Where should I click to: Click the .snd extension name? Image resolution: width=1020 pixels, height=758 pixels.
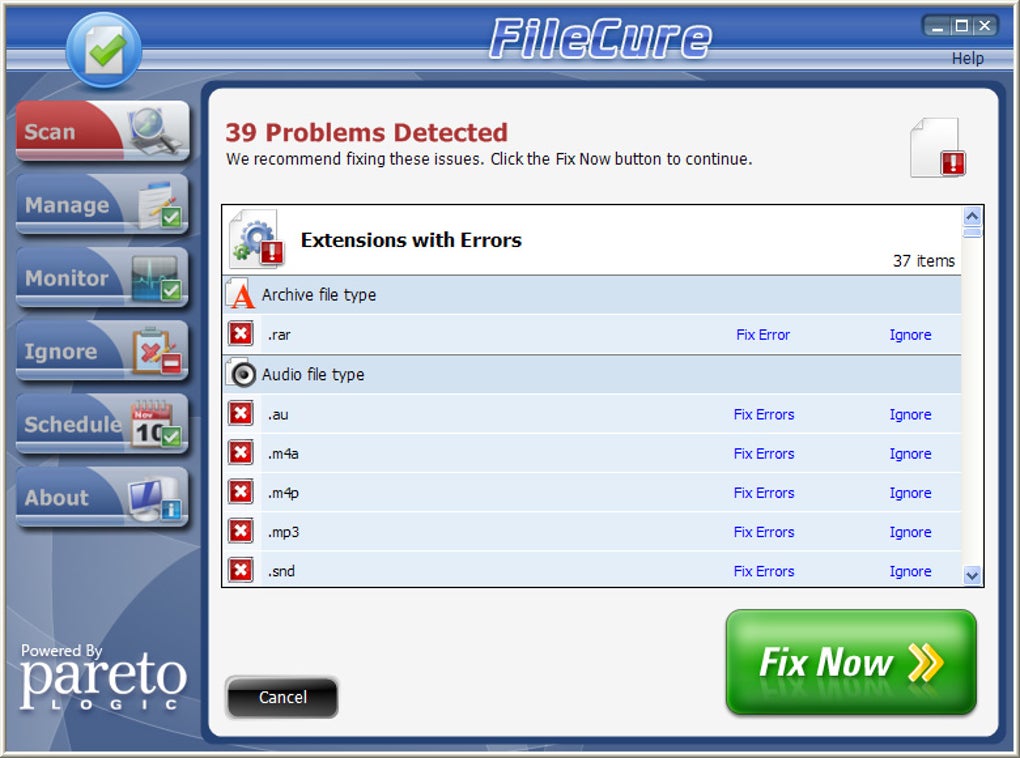(x=281, y=571)
